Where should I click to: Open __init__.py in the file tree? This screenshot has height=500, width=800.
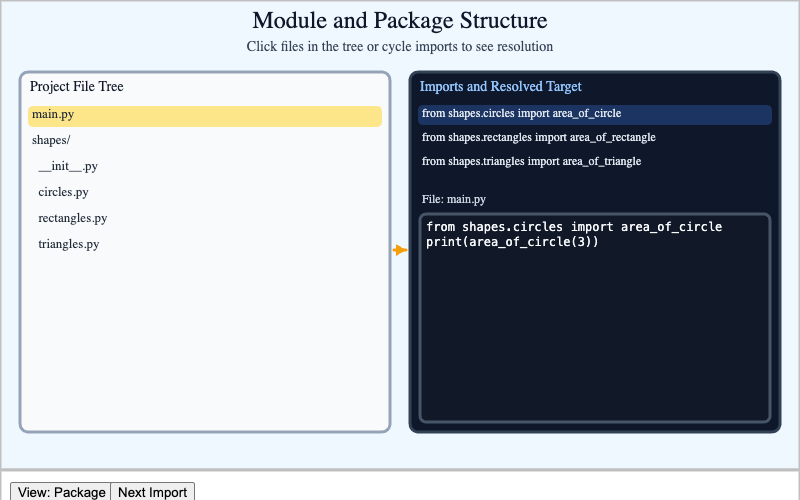click(68, 166)
